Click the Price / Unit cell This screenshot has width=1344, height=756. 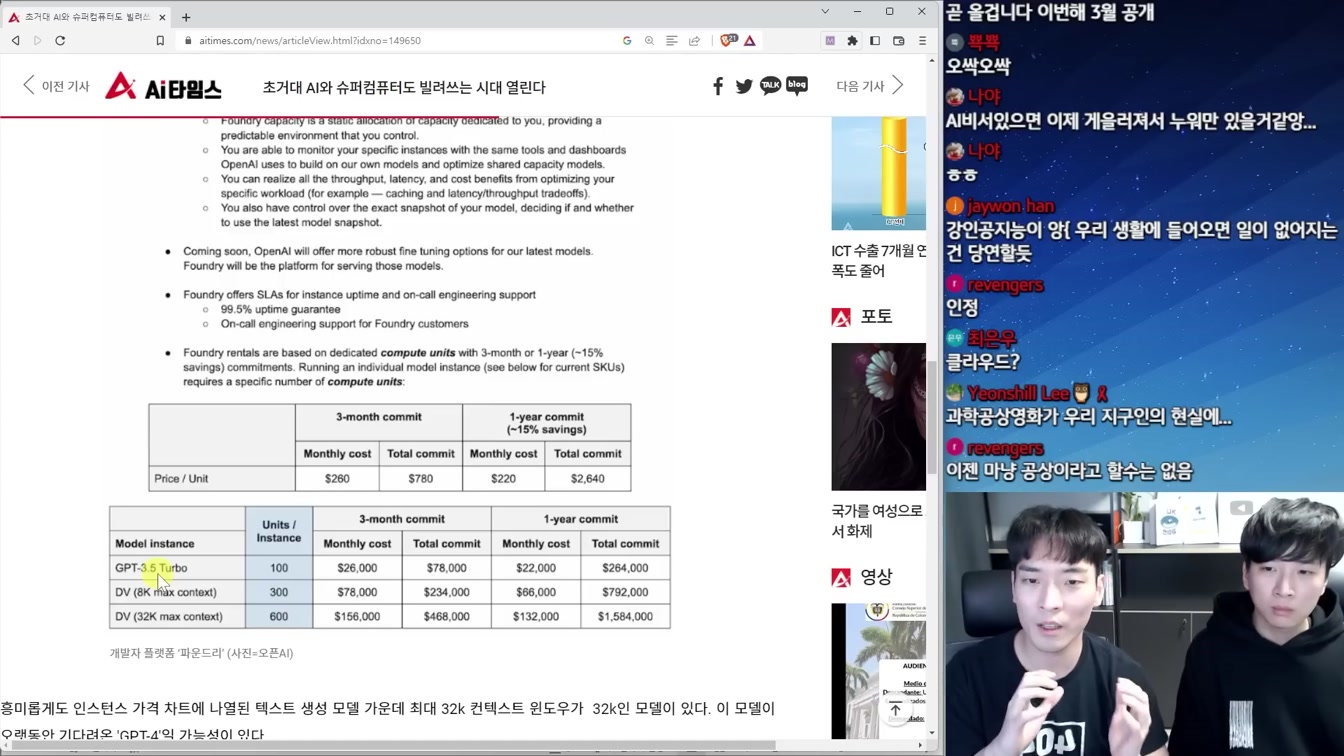[222, 479]
